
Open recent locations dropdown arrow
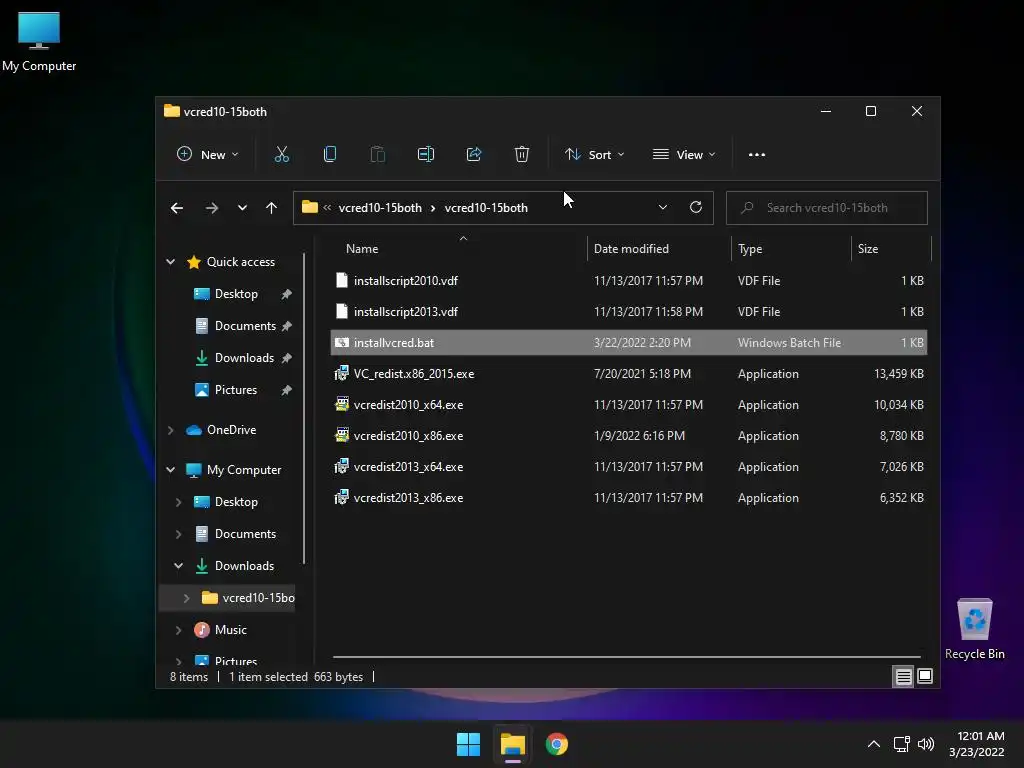pyautogui.click(x=242, y=208)
